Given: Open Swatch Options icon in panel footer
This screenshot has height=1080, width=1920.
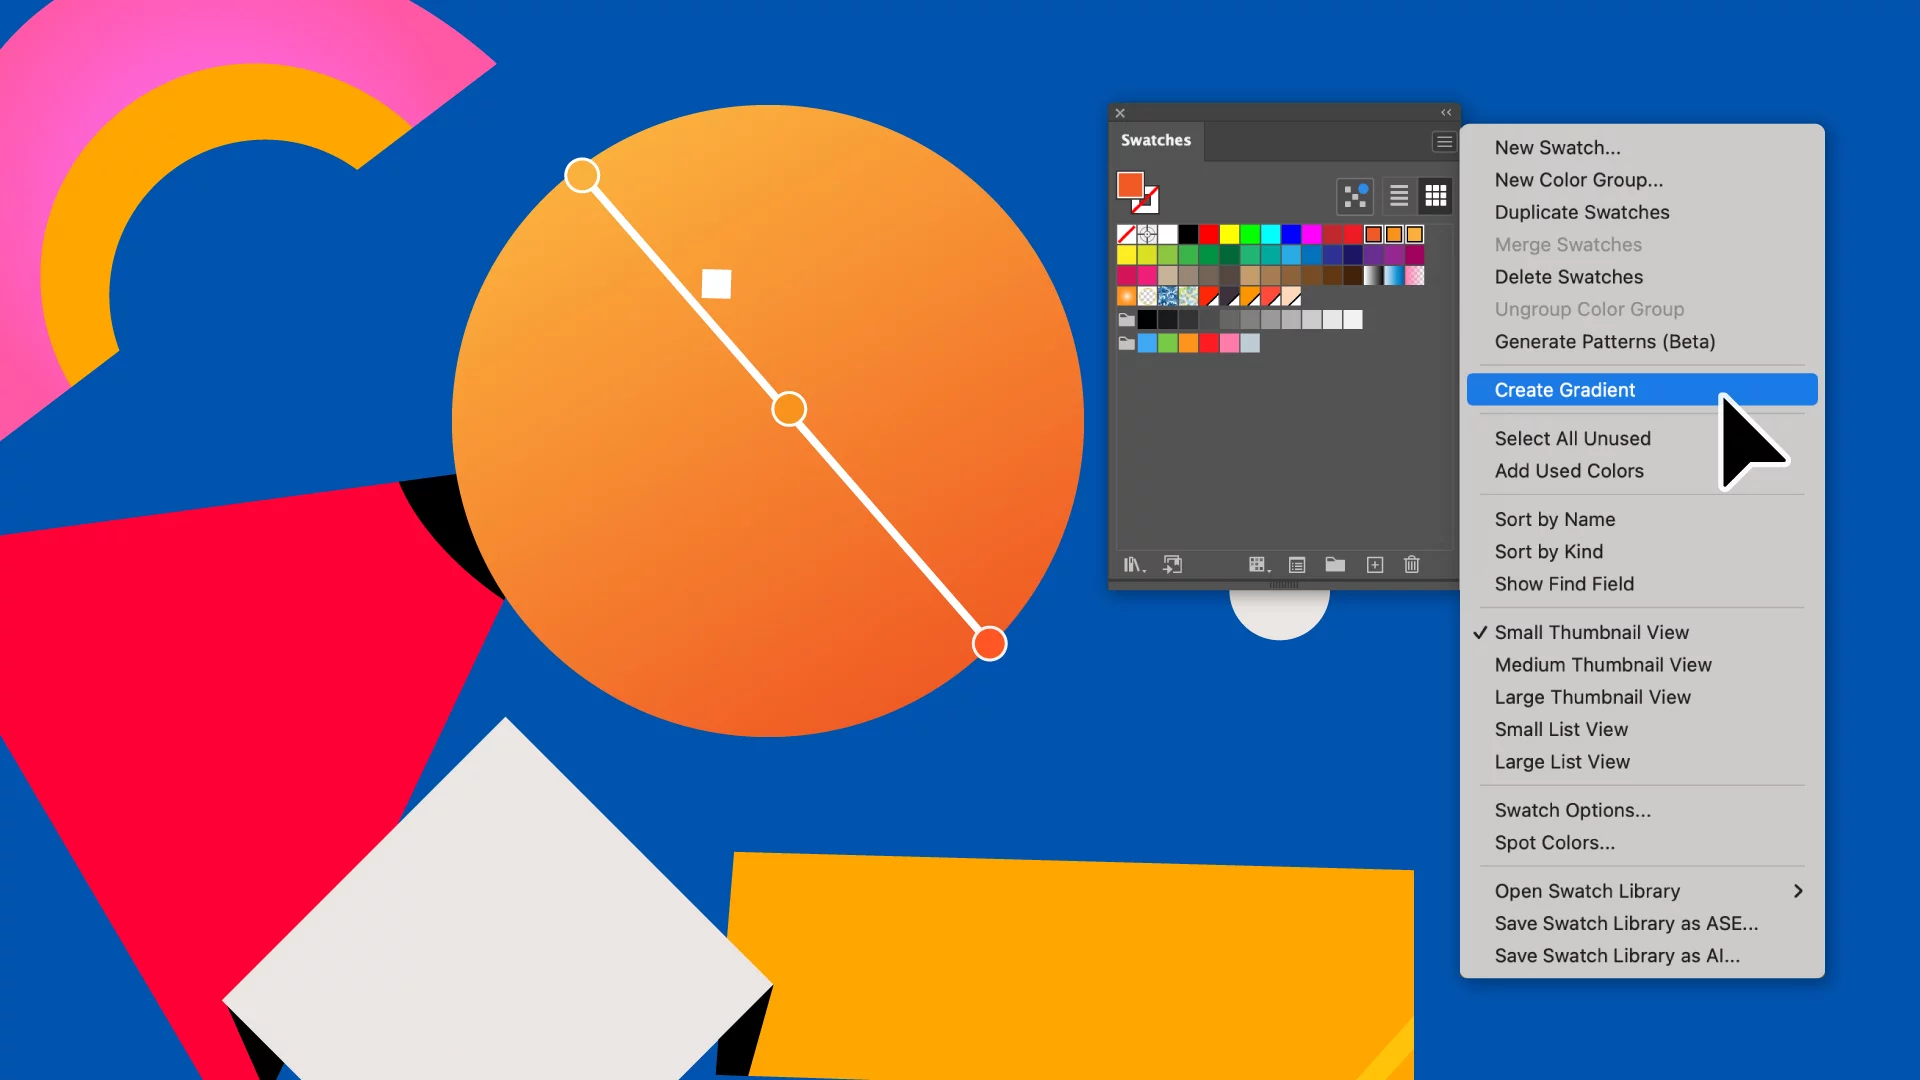Looking at the screenshot, I should coord(1297,565).
